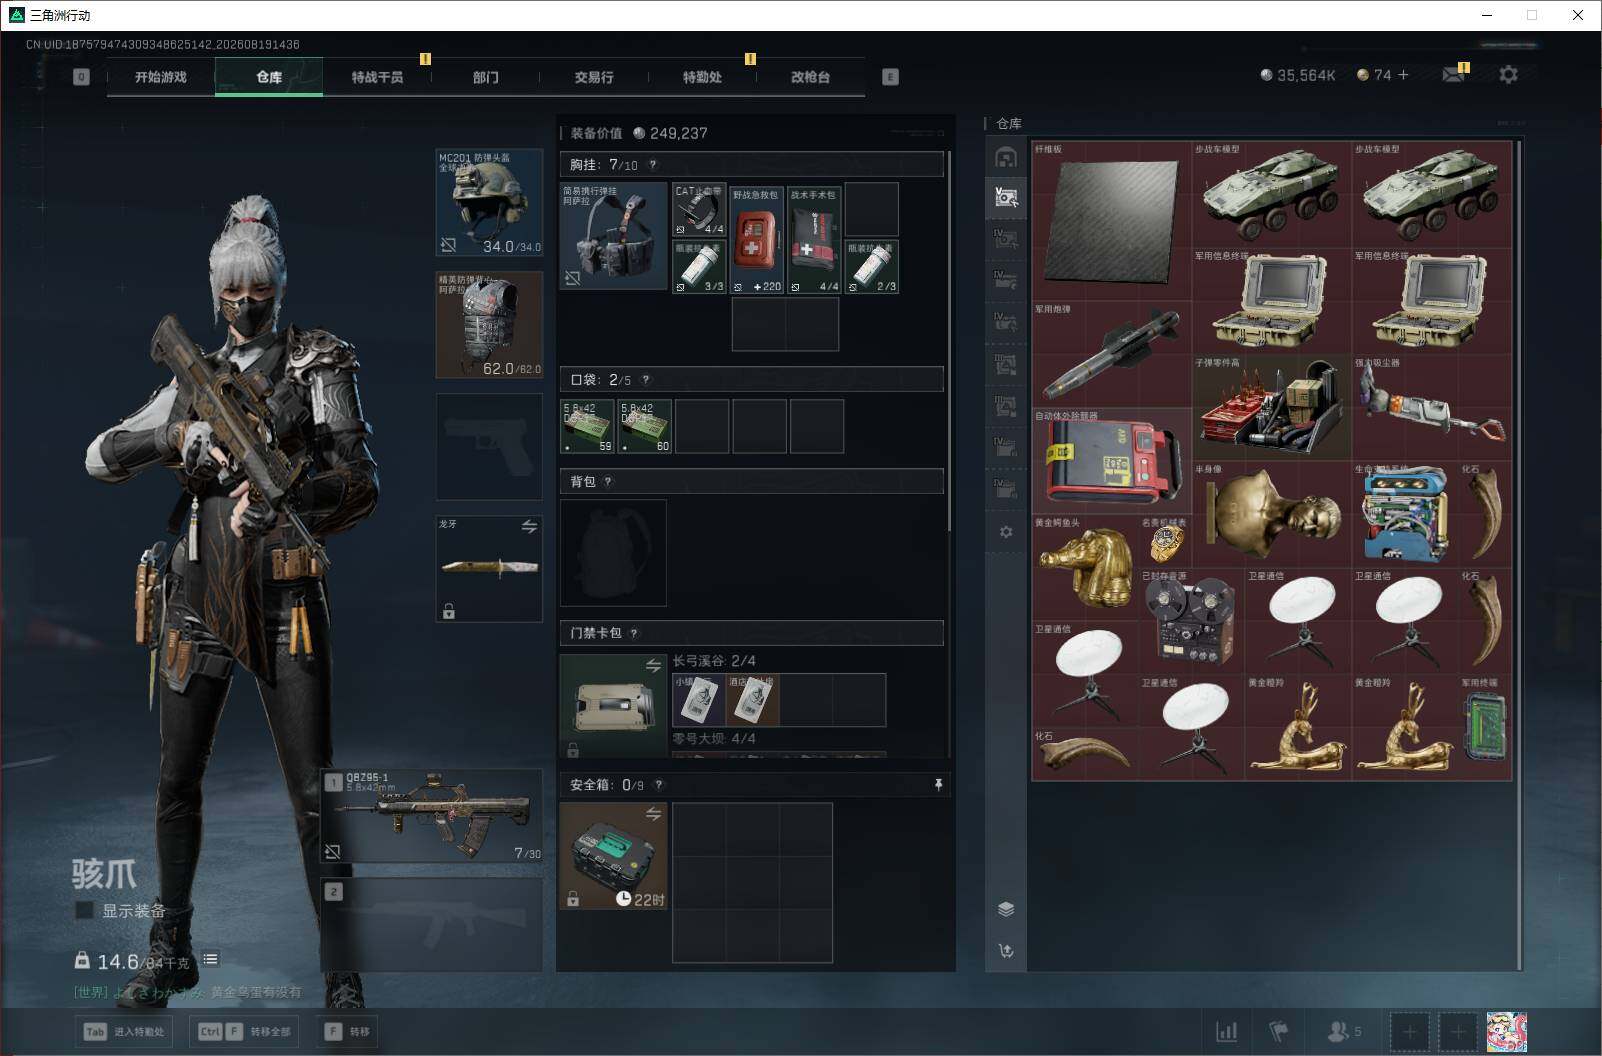Image resolution: width=1602 pixels, height=1056 pixels.
Task: Select the 简易携行弹挂 chest rig item
Action: pyautogui.click(x=614, y=236)
